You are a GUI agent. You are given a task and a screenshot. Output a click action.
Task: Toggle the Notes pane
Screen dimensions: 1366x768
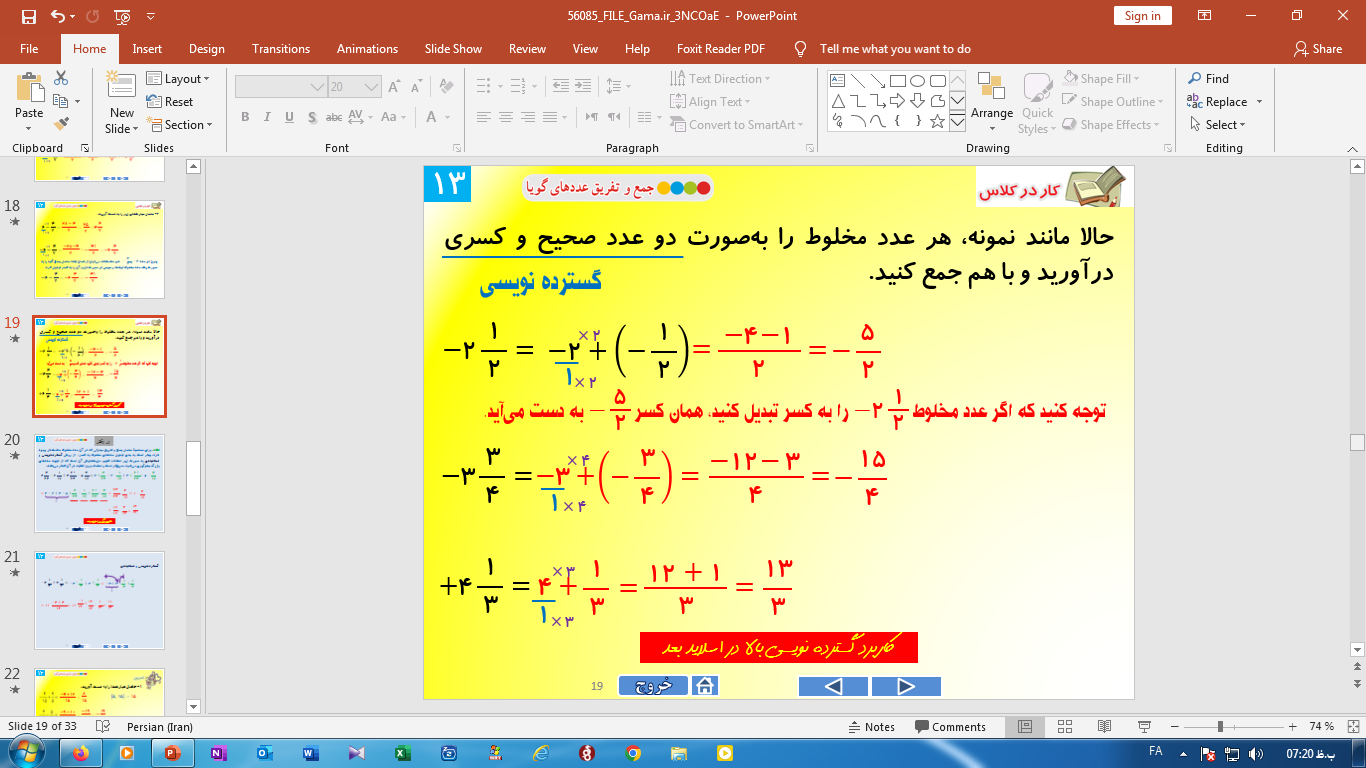[x=871, y=727]
